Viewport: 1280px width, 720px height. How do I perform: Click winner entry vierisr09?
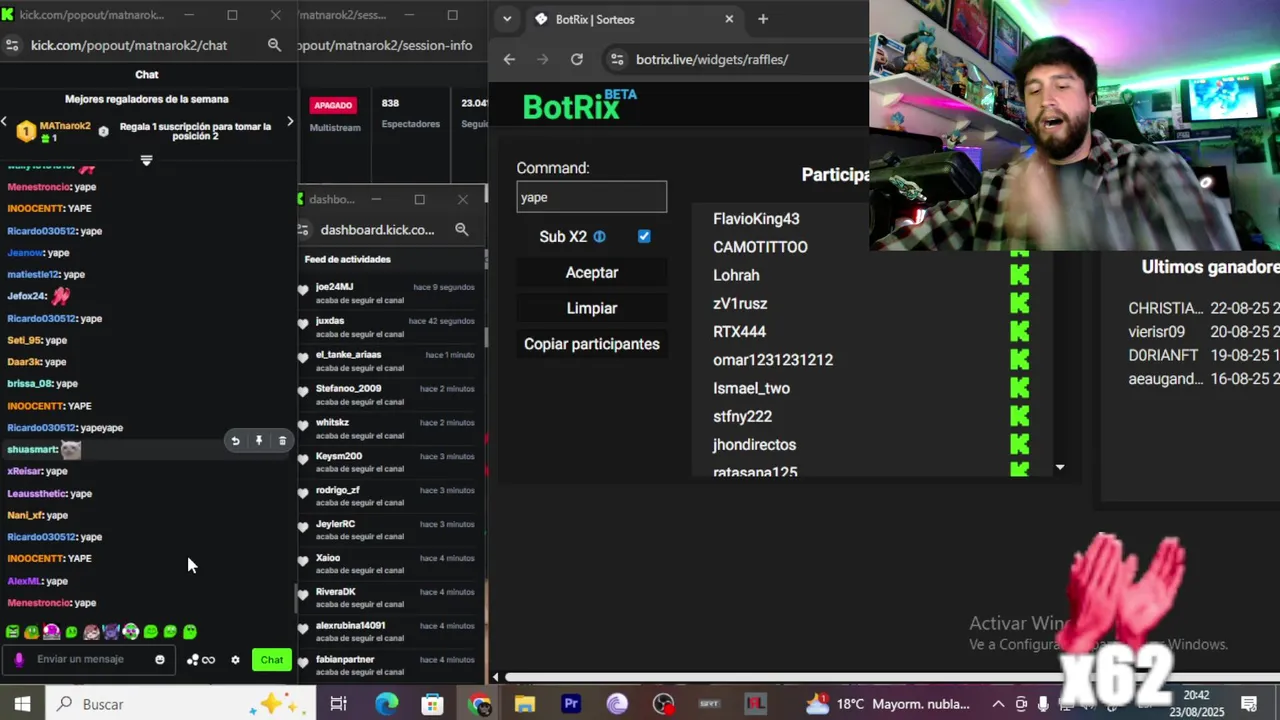tap(1157, 332)
